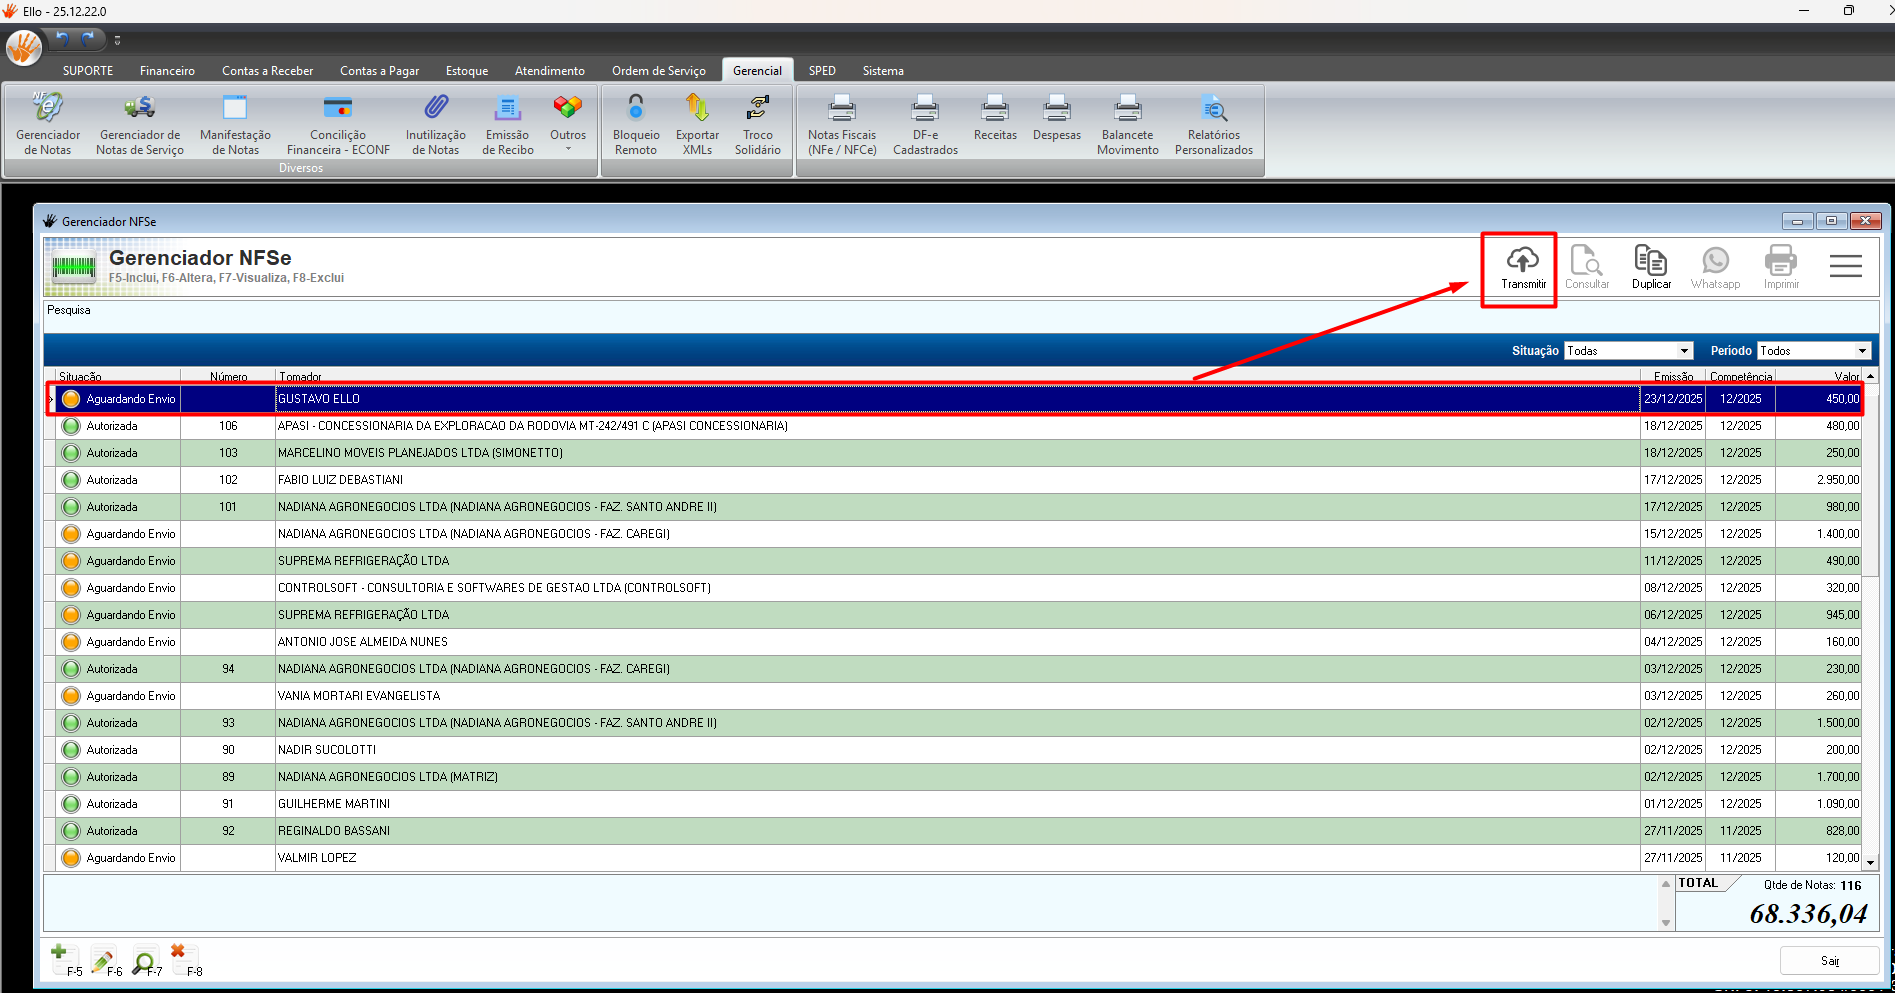Open the hamburger menu in Gerenciador NFSe
Screen dimensions: 1895x993
click(1845, 266)
